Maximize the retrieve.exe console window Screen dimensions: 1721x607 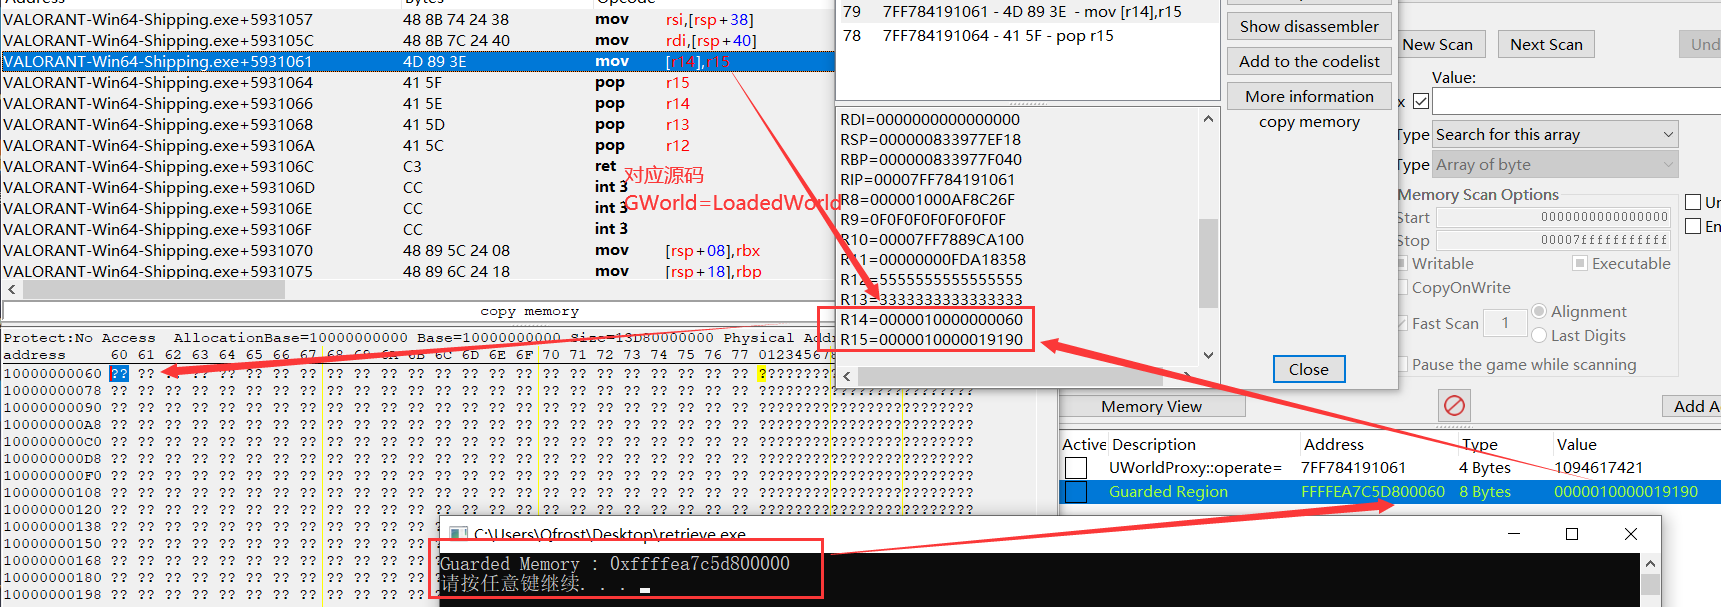1572,534
